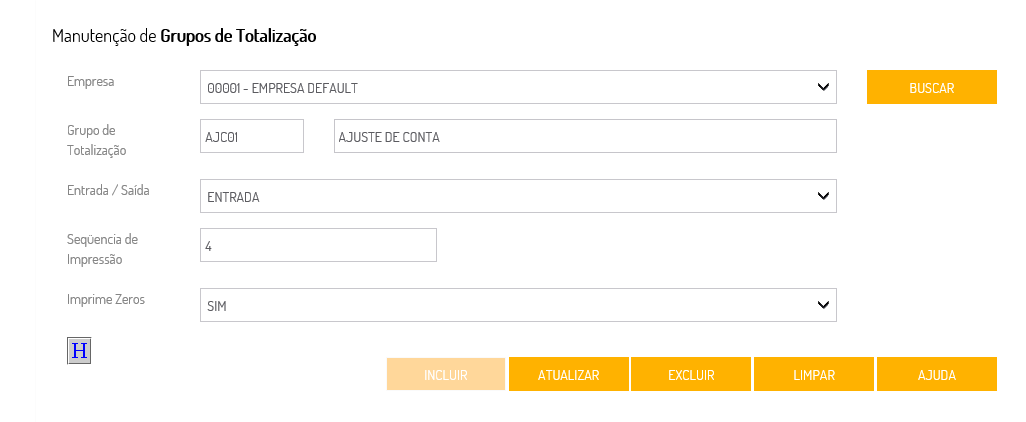Viewport: 1026px width, 422px height.
Task: Click the AJUSTE DE CONTA description field
Action: pos(585,137)
